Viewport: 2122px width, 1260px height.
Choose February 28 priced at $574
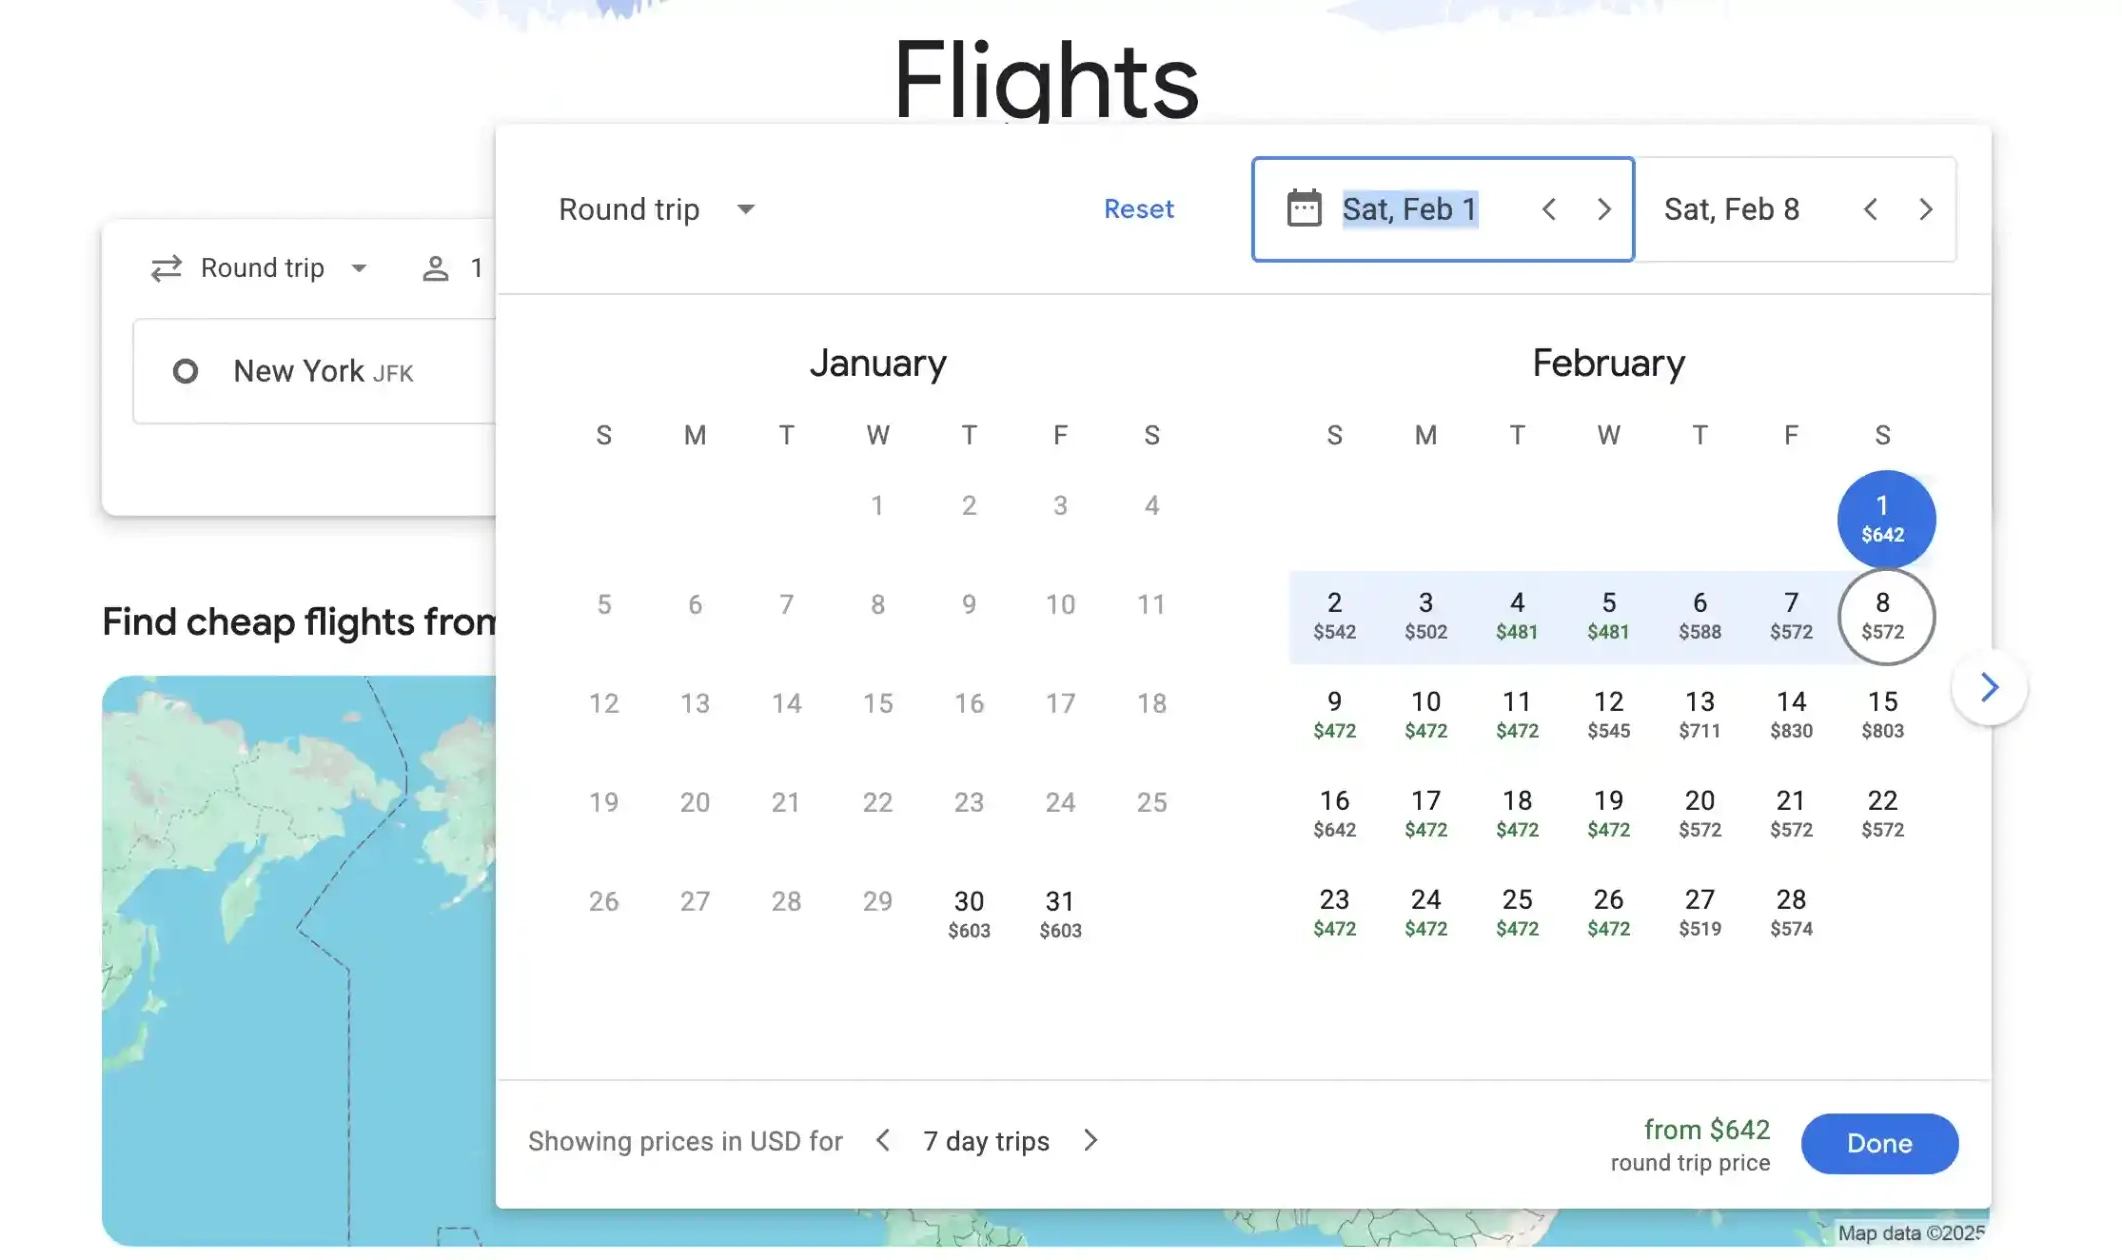coord(1790,912)
